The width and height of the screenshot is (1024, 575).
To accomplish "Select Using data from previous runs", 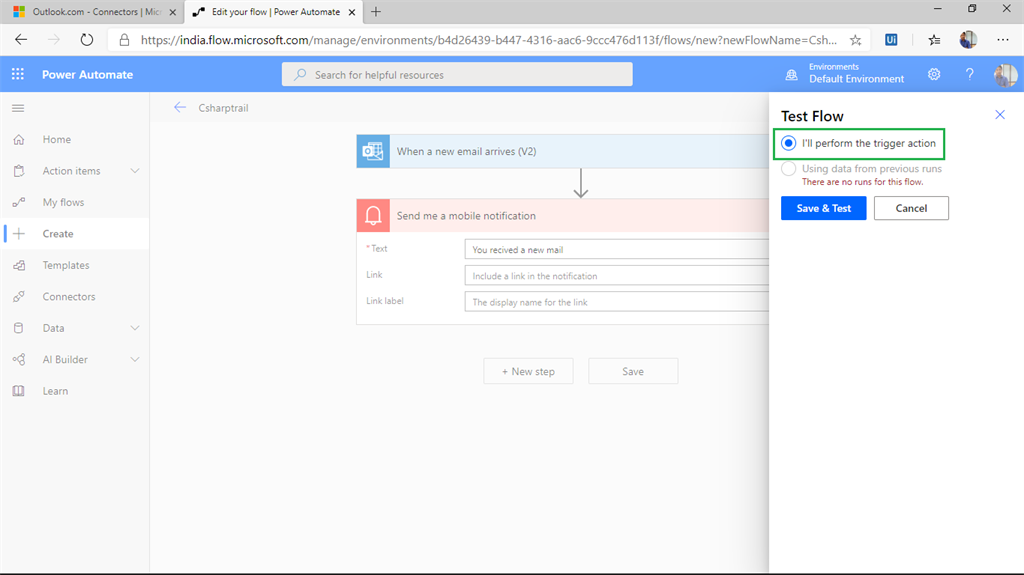I will [788, 169].
